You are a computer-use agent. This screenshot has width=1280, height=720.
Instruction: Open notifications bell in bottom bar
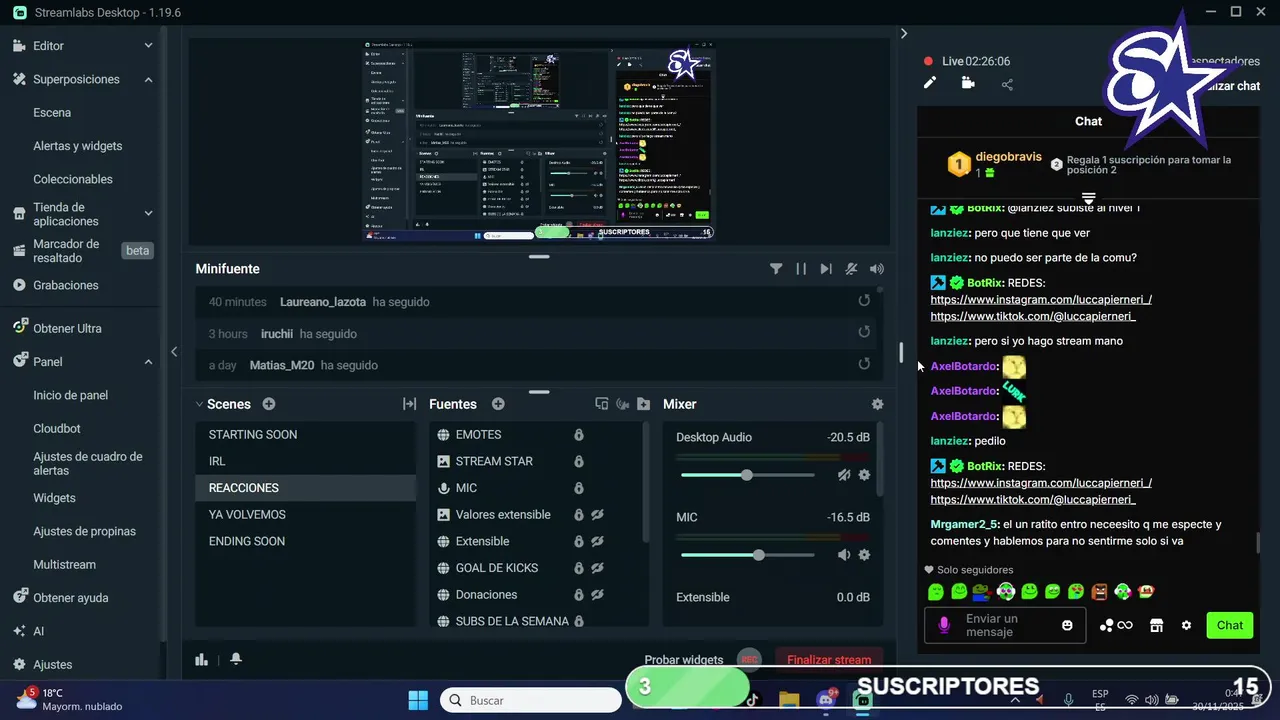tap(236, 659)
